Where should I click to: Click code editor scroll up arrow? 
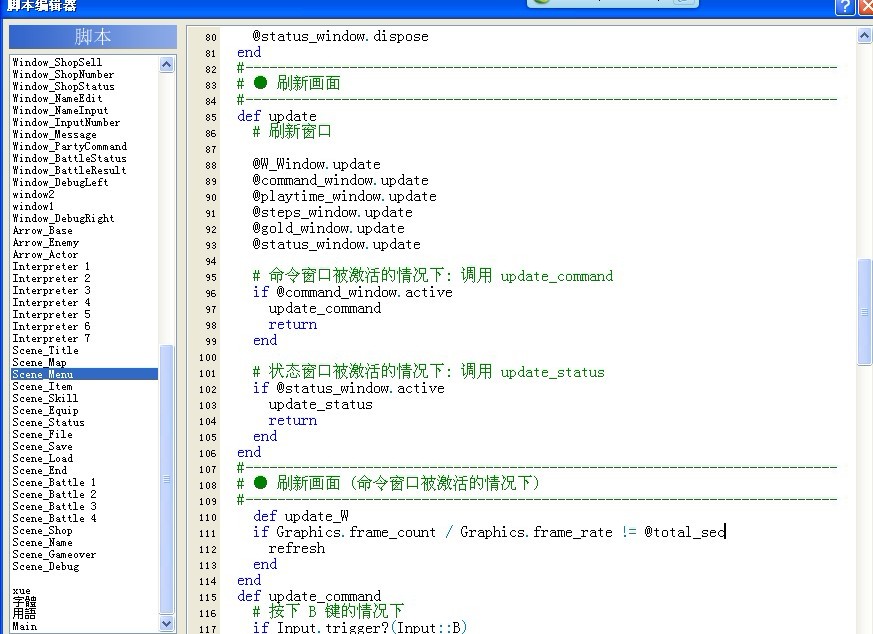tap(864, 36)
